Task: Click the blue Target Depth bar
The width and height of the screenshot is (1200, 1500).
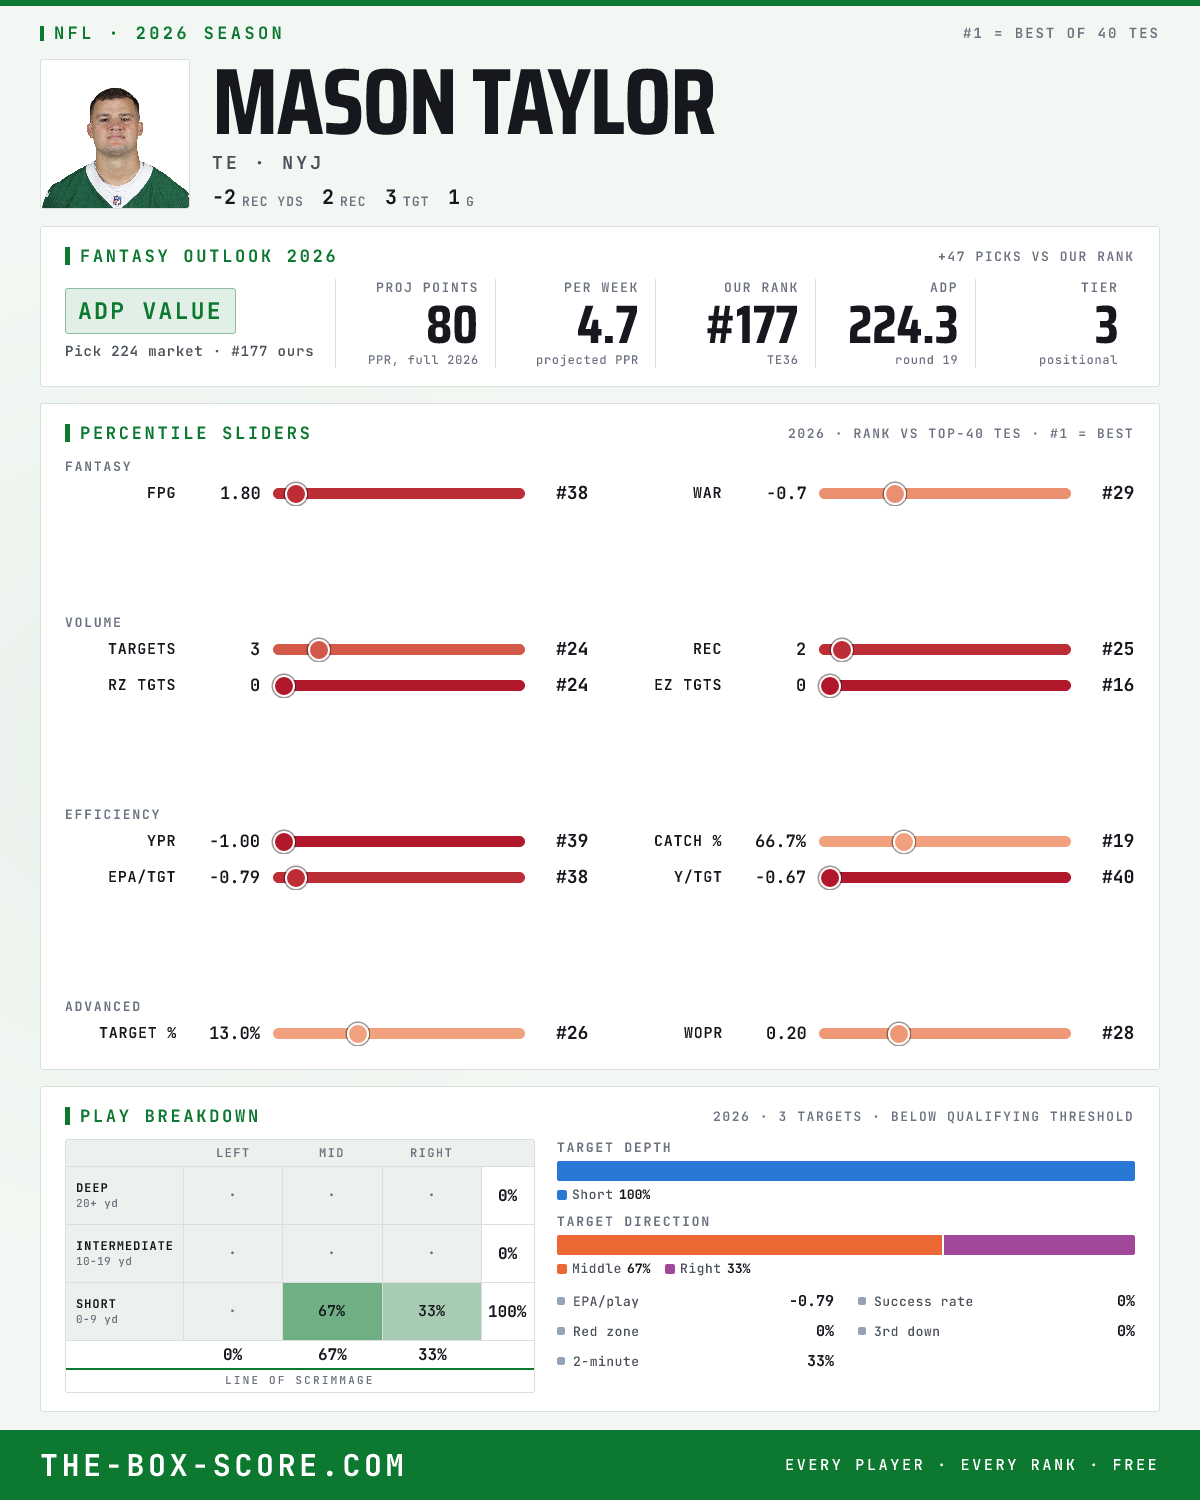Action: [x=846, y=1171]
